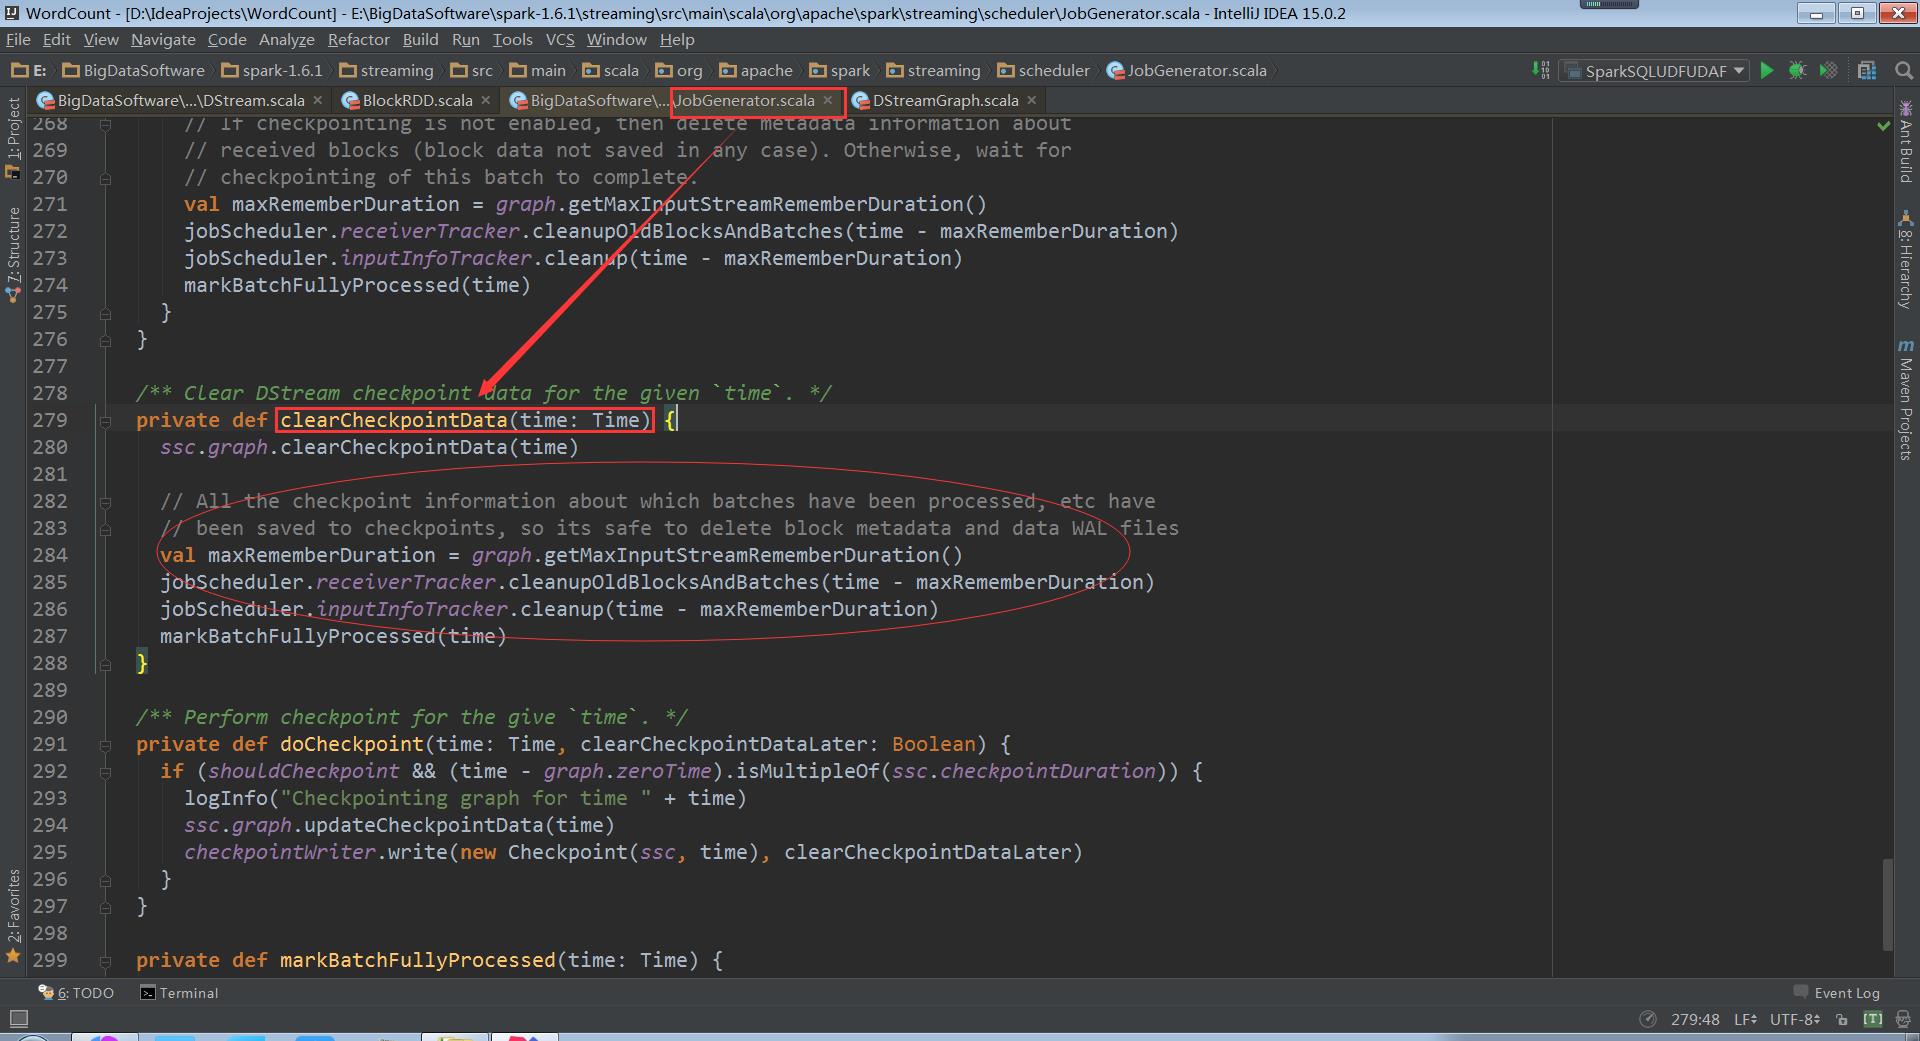Start debugging with the bug icon
The image size is (1920, 1041).
1797,70
